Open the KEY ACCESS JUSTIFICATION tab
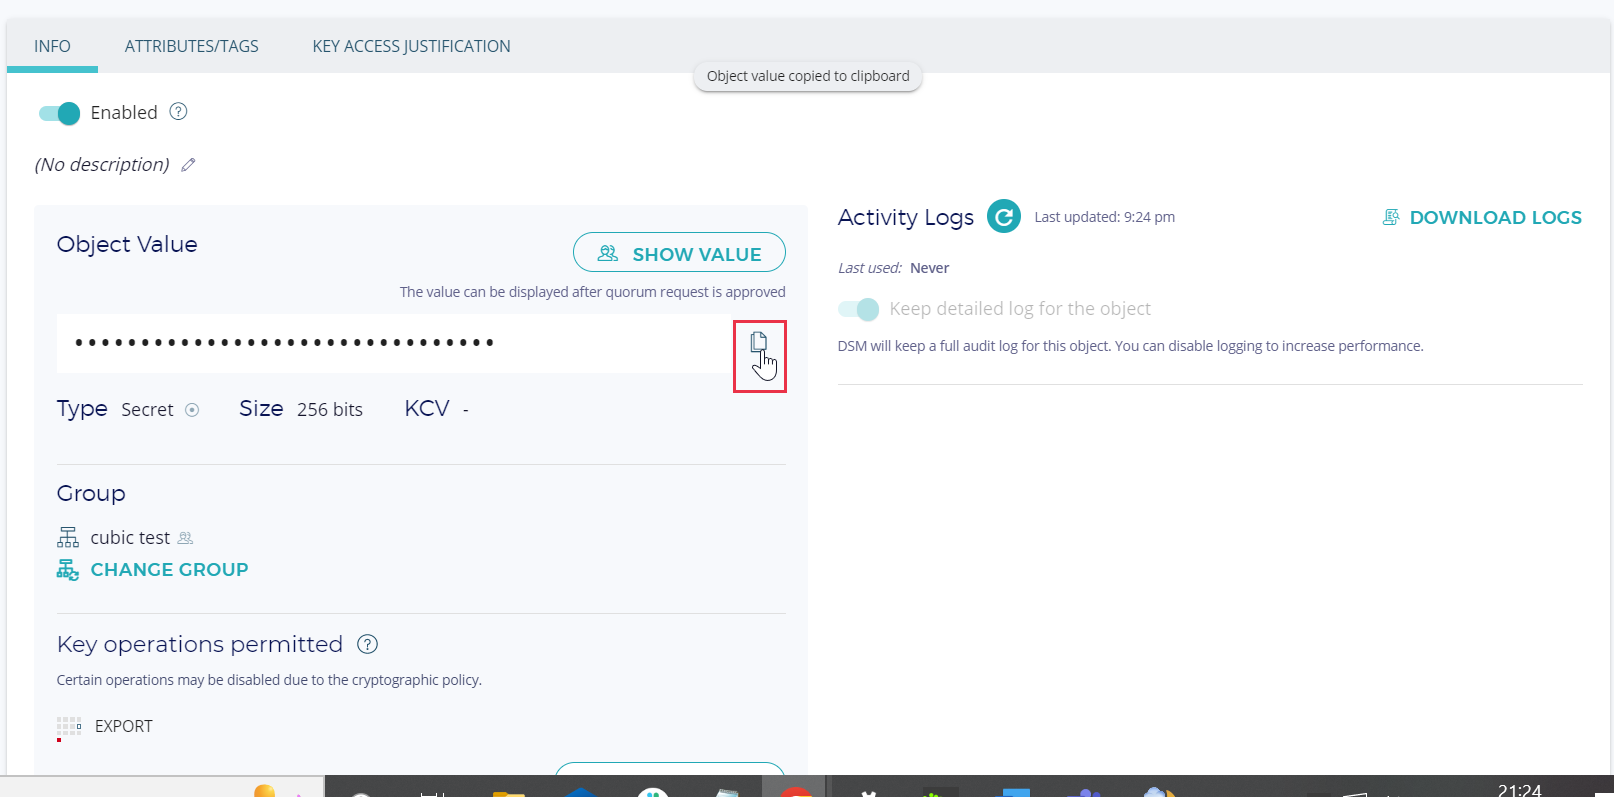Viewport: 1614px width, 797px height. [411, 46]
